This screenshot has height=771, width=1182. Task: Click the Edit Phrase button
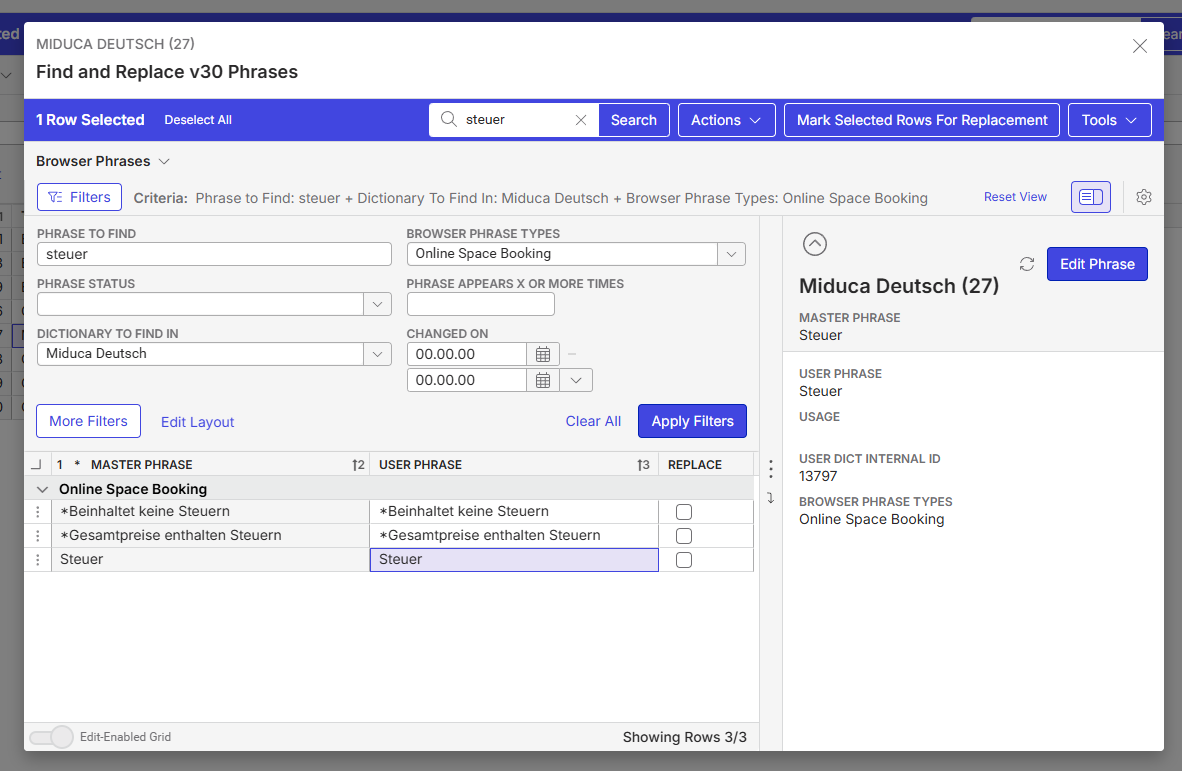(1097, 264)
